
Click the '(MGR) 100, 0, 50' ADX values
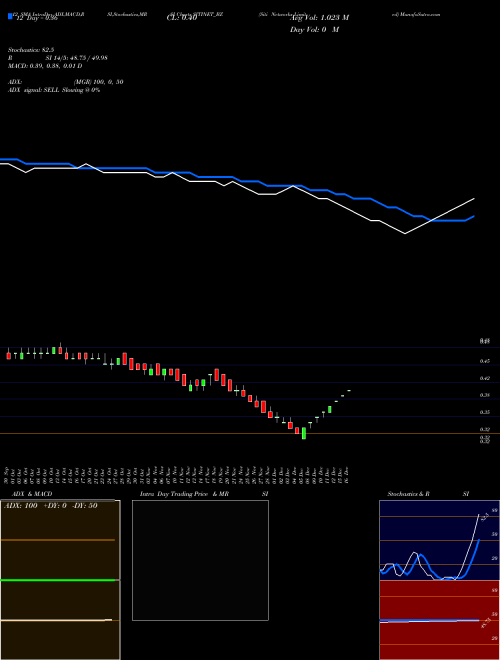coord(98,82)
